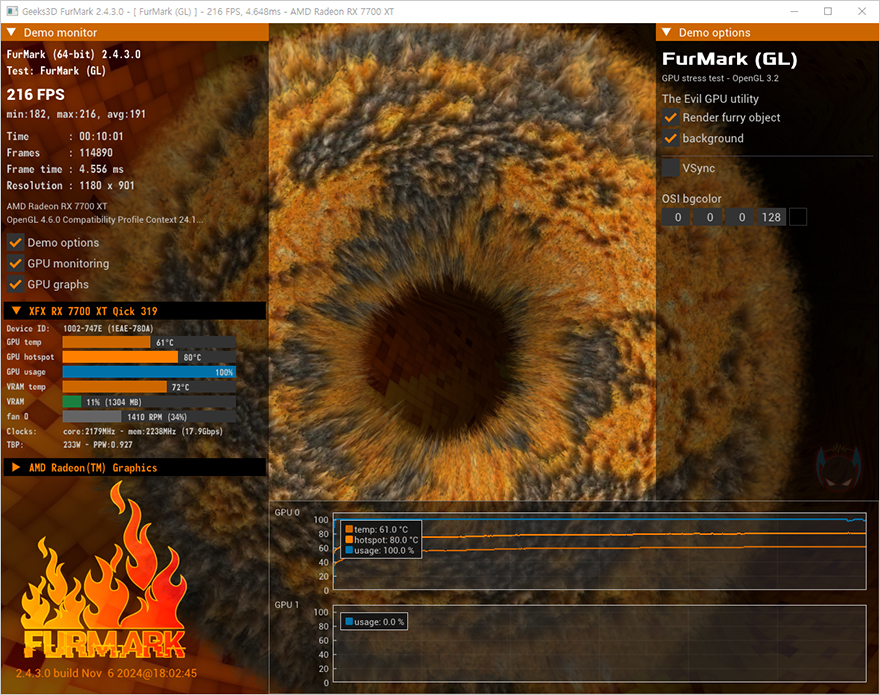Click the VRAM usage bar 11% (1304 MB)
Image resolution: width=880 pixels, height=695 pixels.
(149, 402)
